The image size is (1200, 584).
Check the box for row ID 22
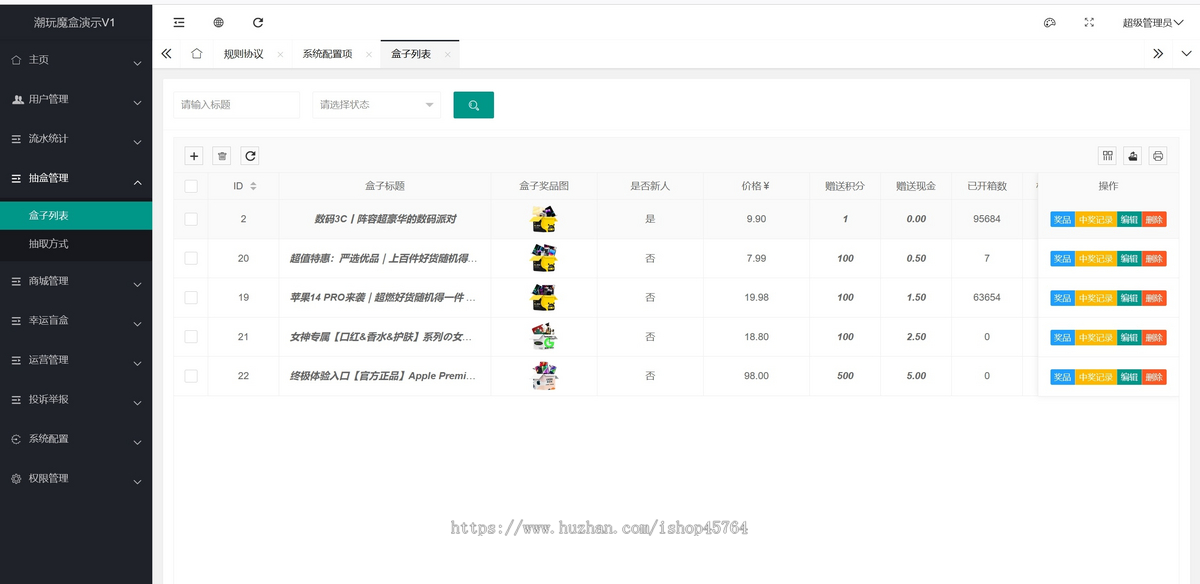(x=191, y=376)
